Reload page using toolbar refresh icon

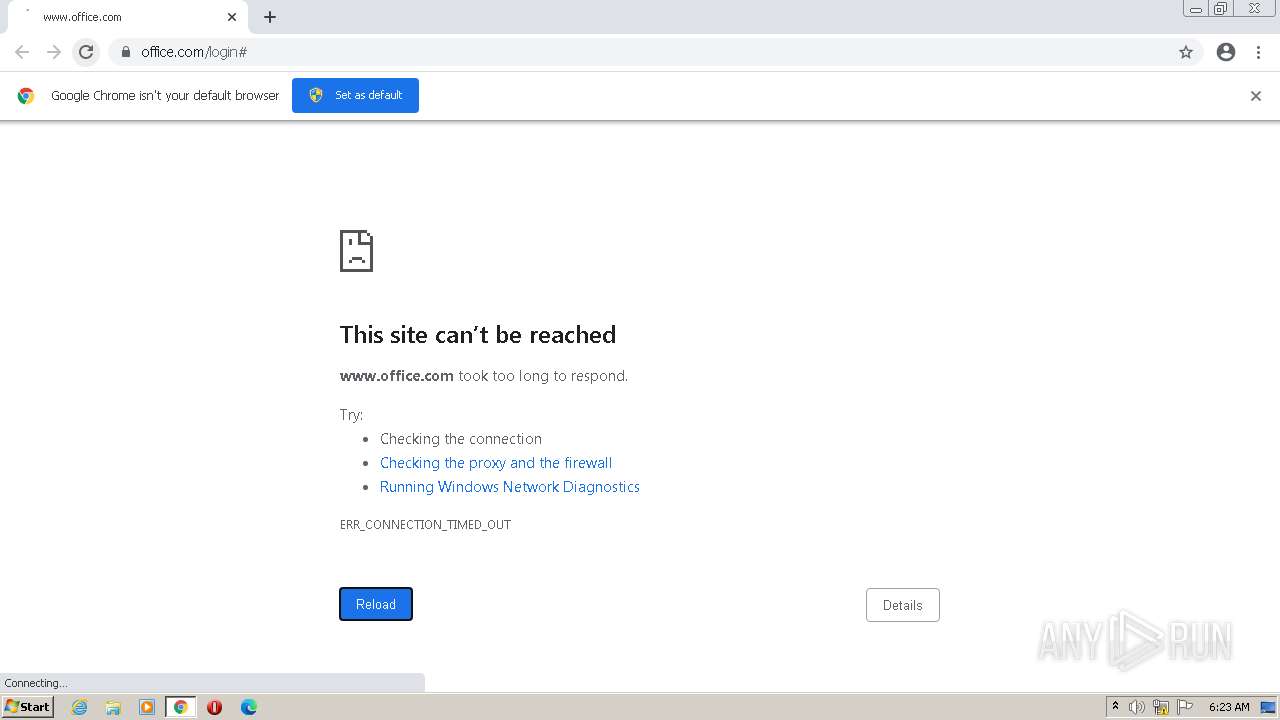[x=86, y=52]
